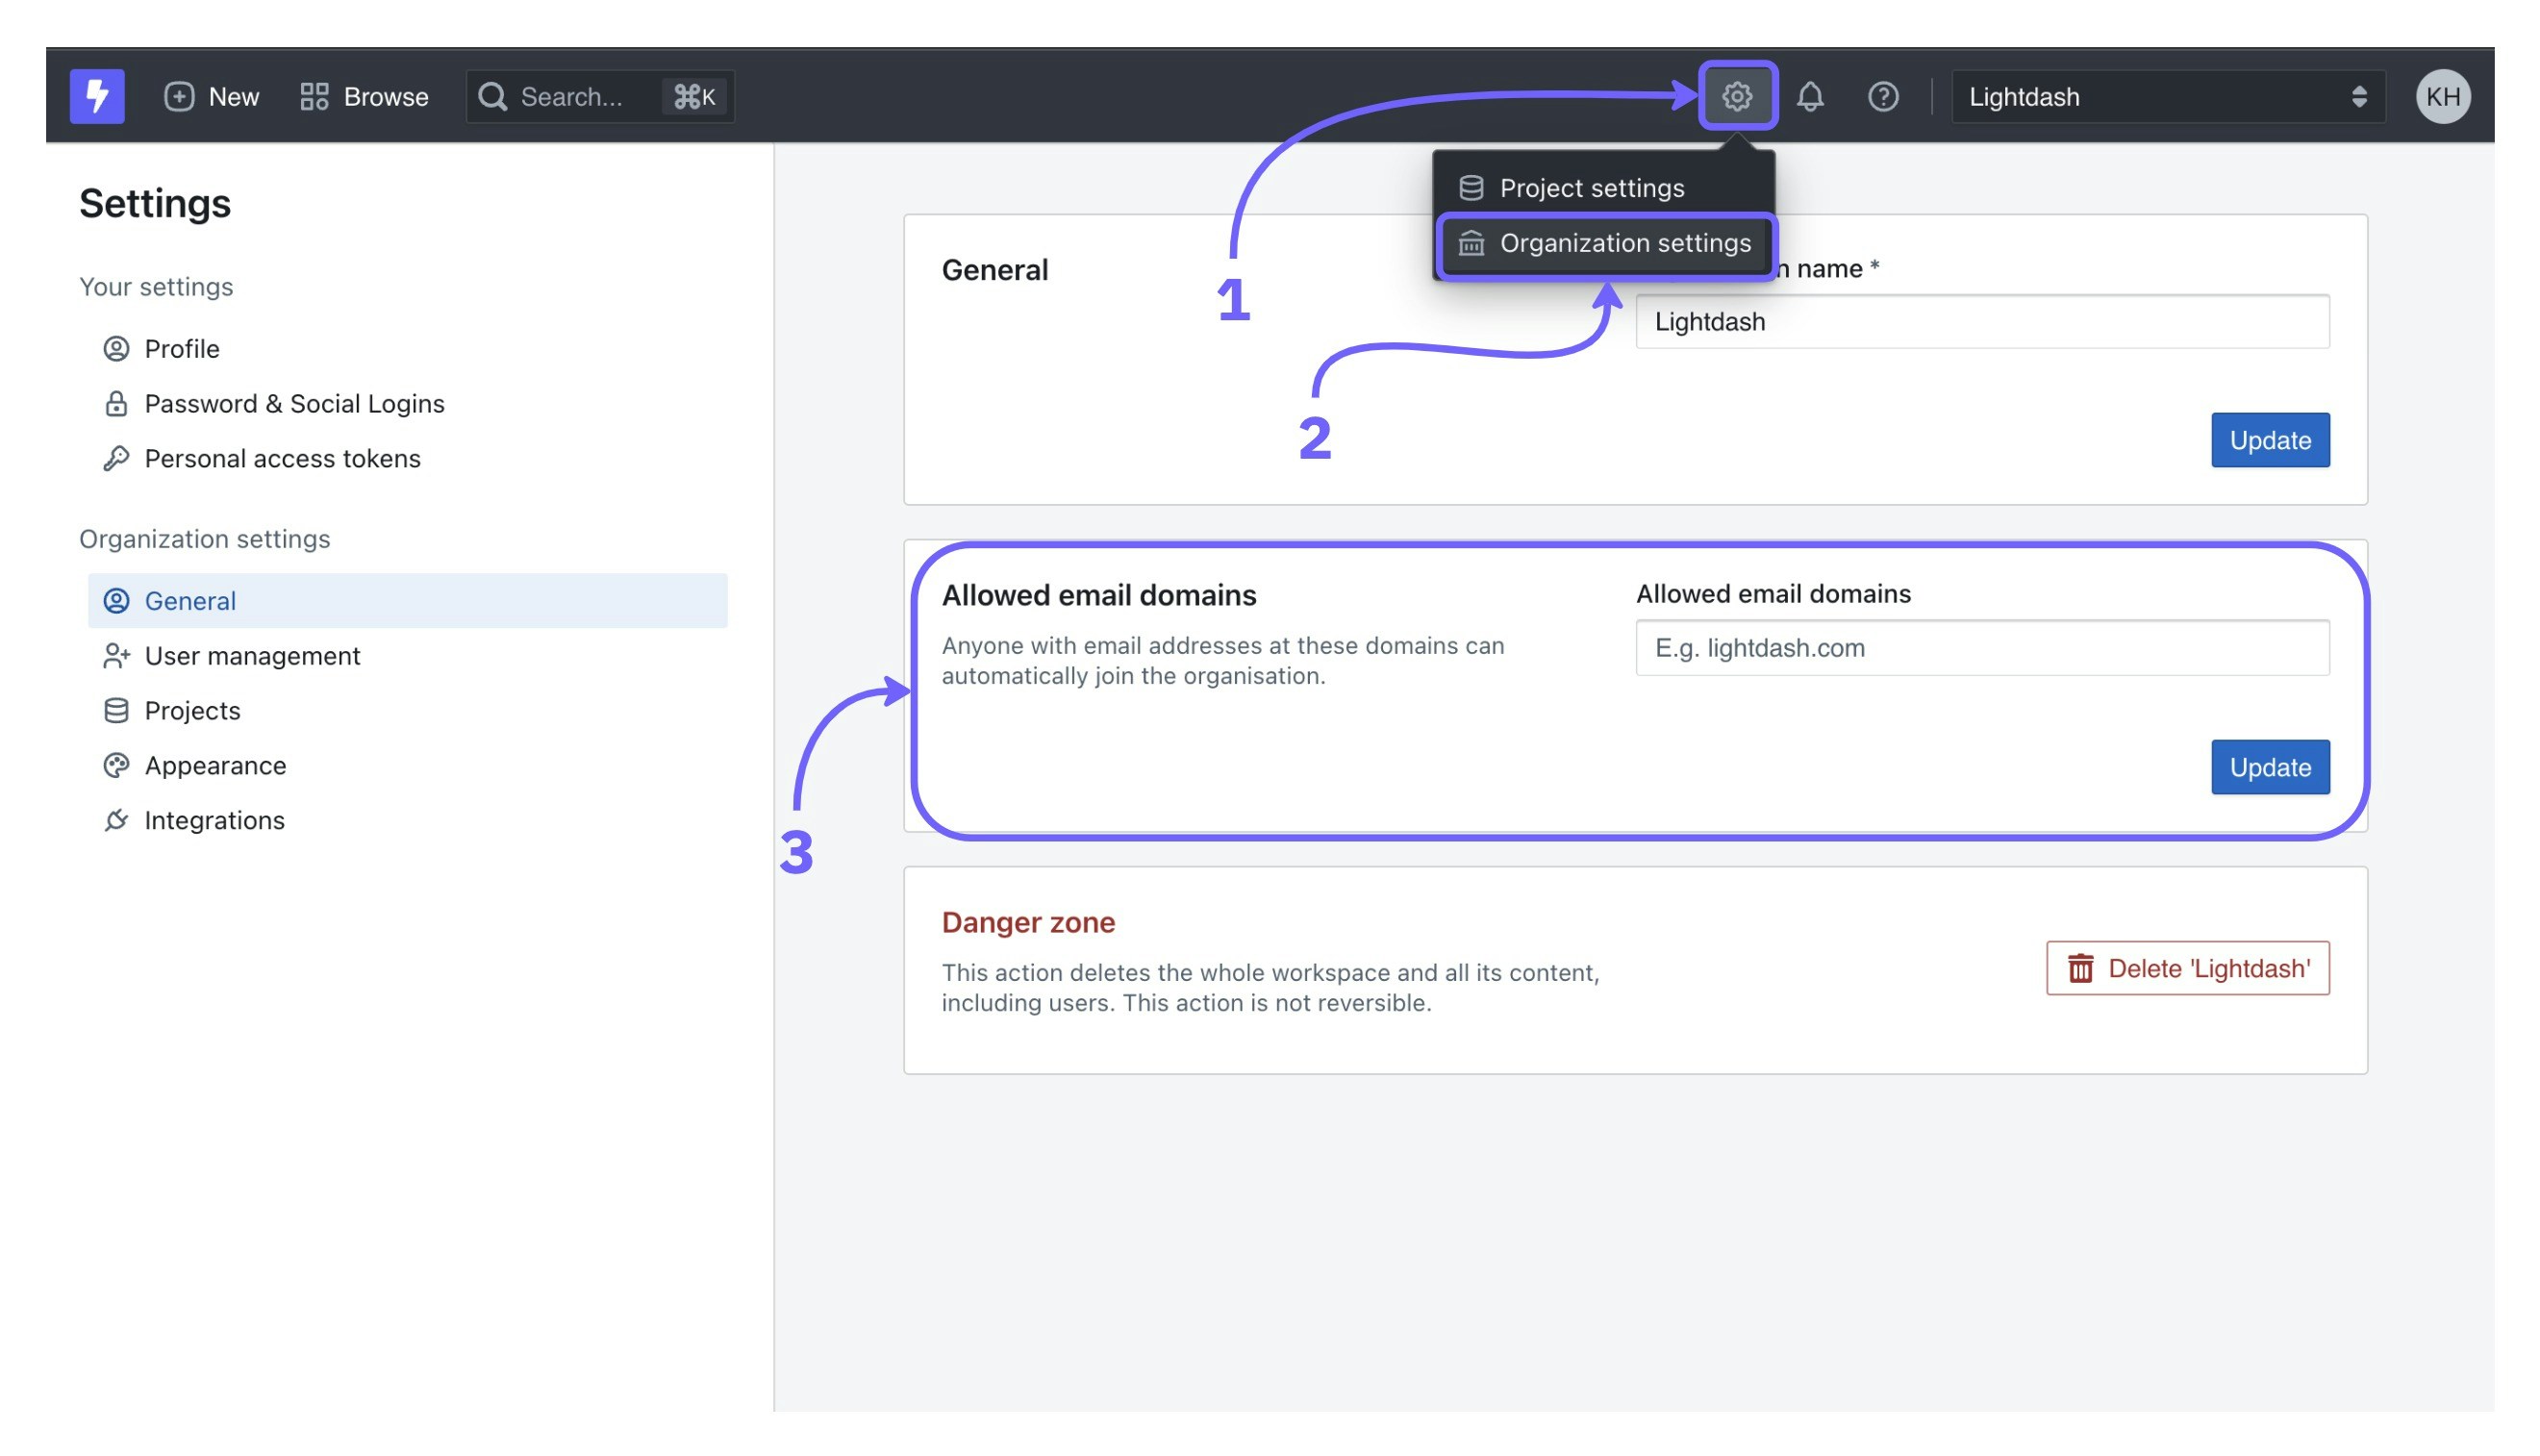Click the help question mark icon
Viewport: 2540px width, 1456px height.
click(x=1884, y=96)
